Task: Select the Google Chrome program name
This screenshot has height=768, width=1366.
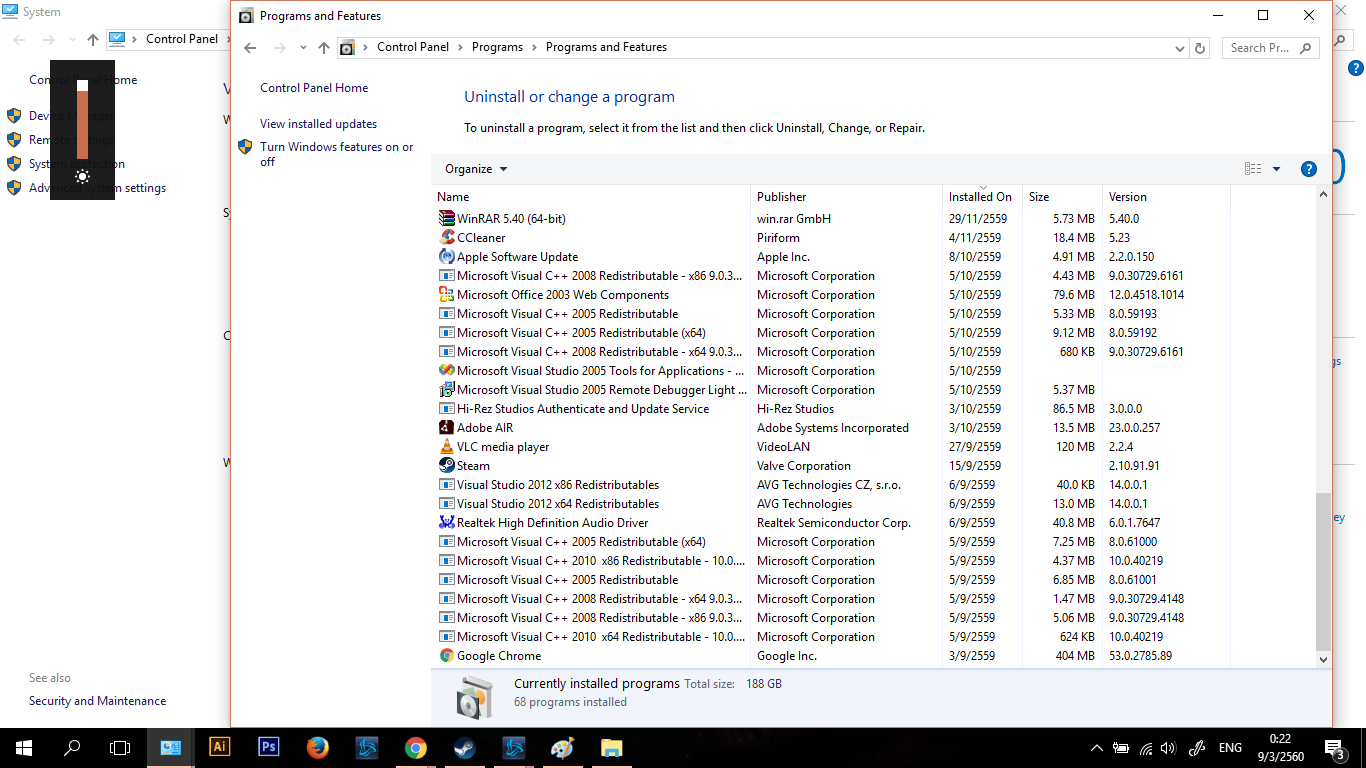Action: coord(499,656)
